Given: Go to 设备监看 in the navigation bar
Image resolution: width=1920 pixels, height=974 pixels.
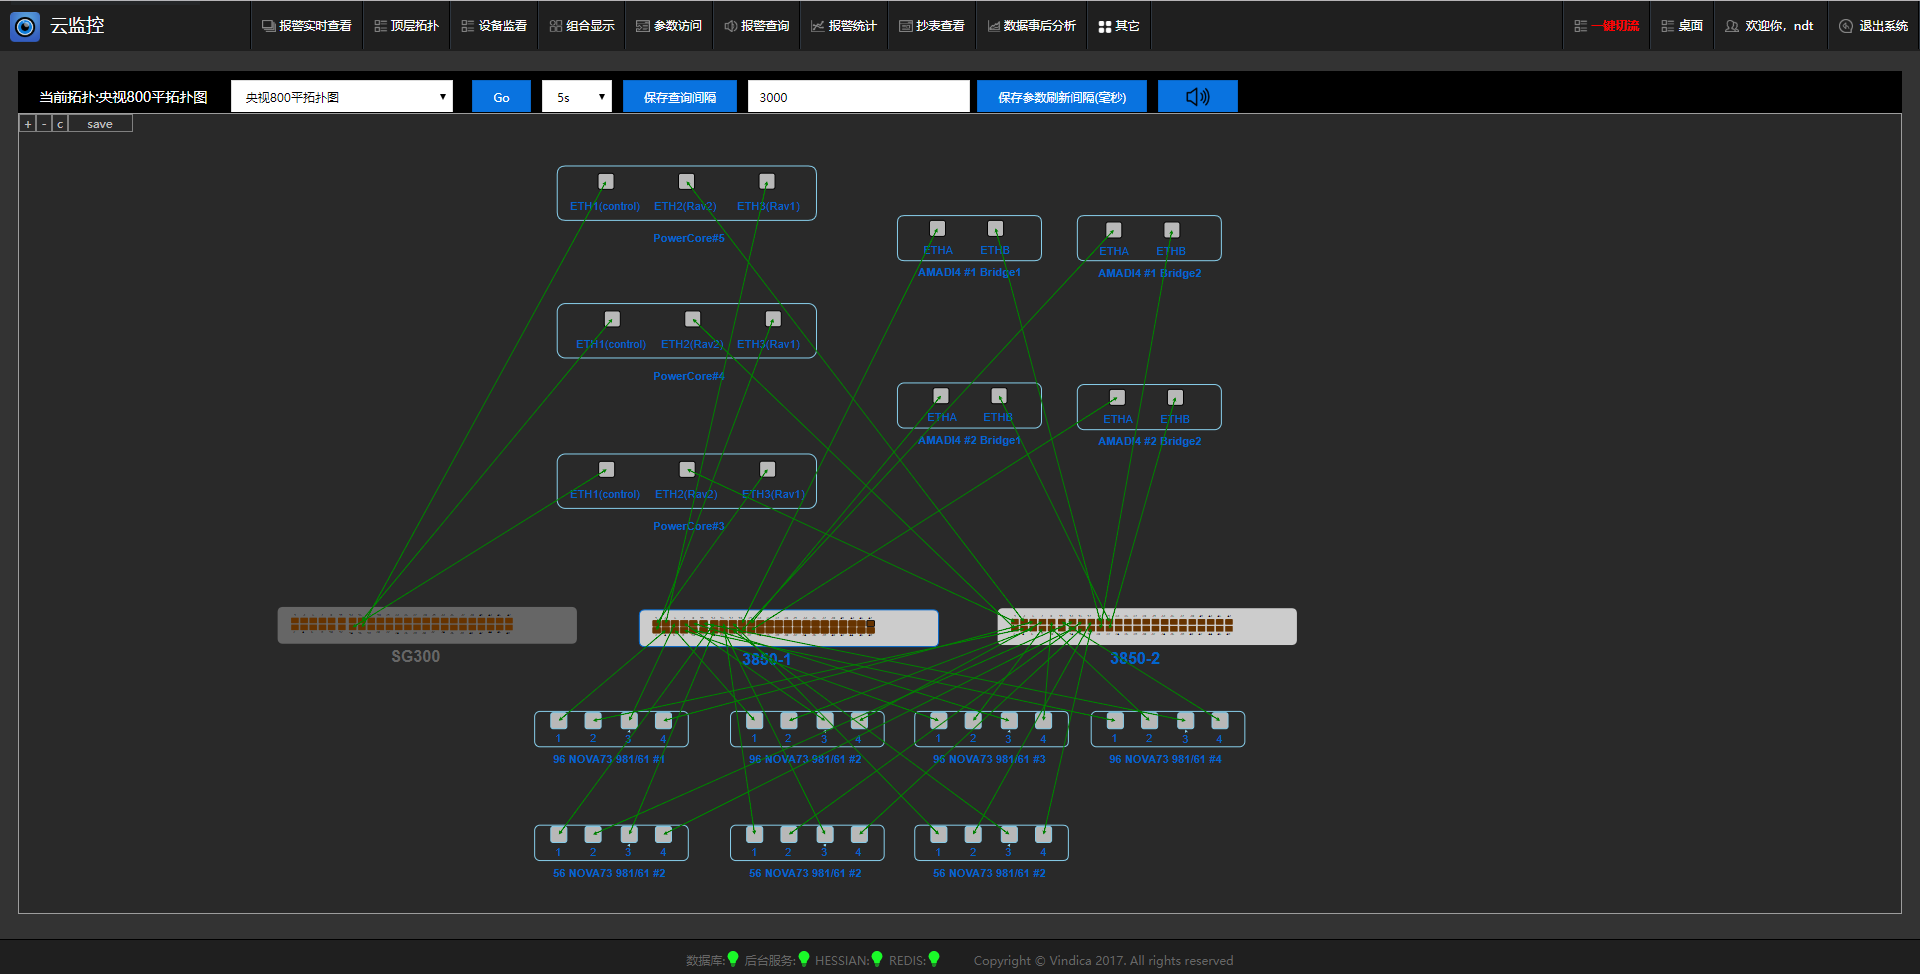Looking at the screenshot, I should 494,26.
